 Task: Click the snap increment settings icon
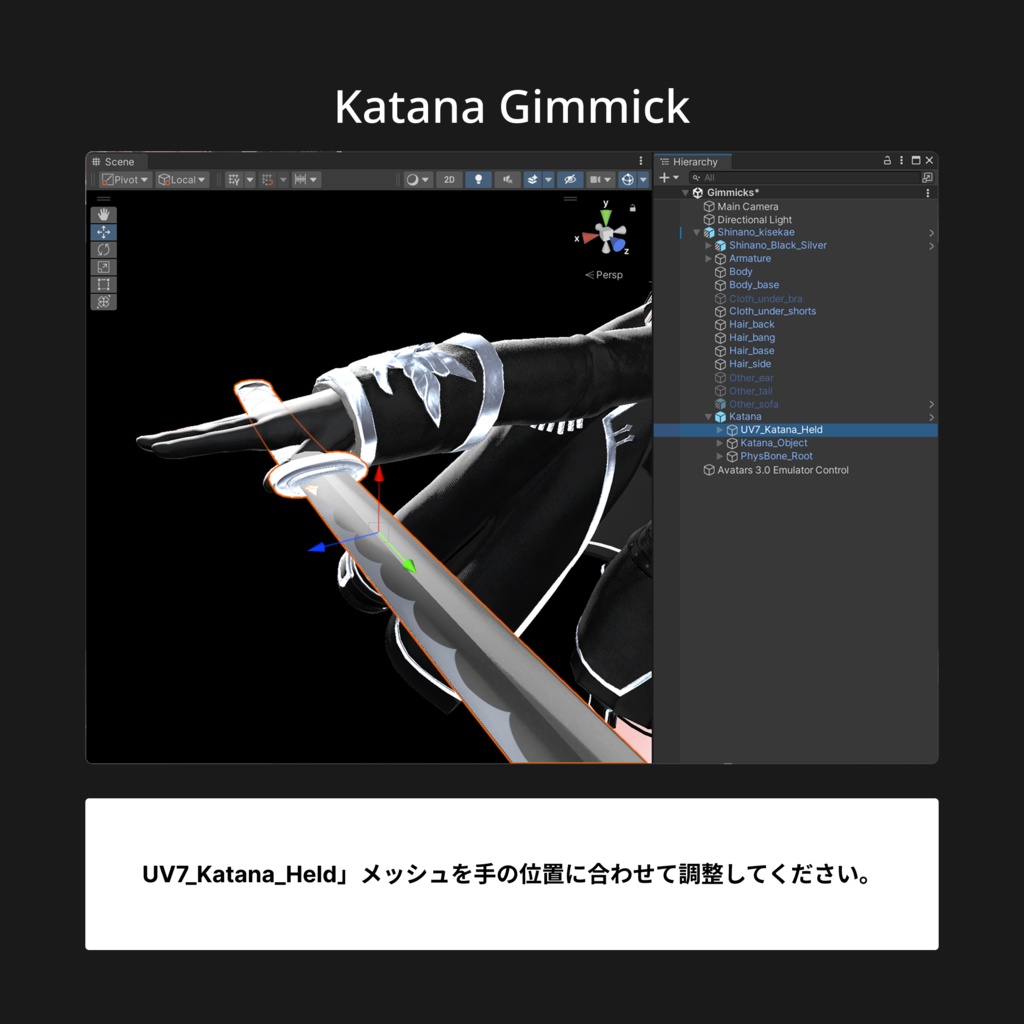click(300, 180)
